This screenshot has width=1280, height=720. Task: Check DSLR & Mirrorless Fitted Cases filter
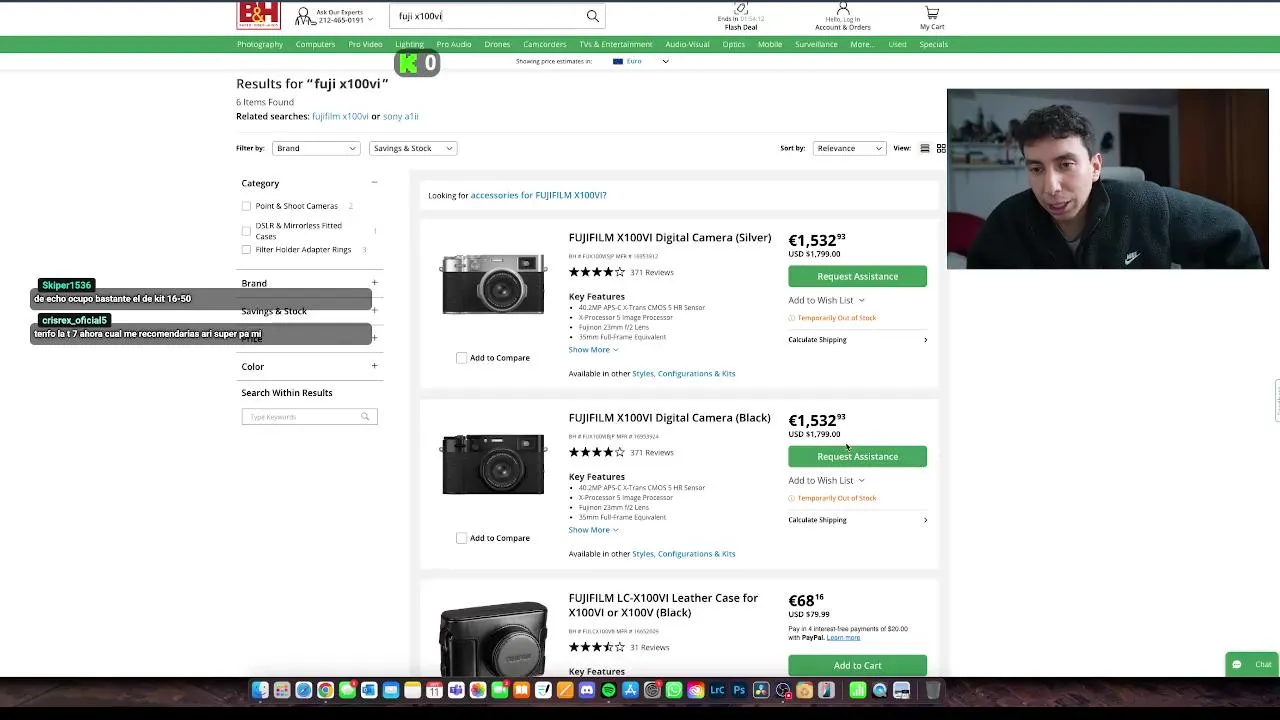(x=246, y=231)
